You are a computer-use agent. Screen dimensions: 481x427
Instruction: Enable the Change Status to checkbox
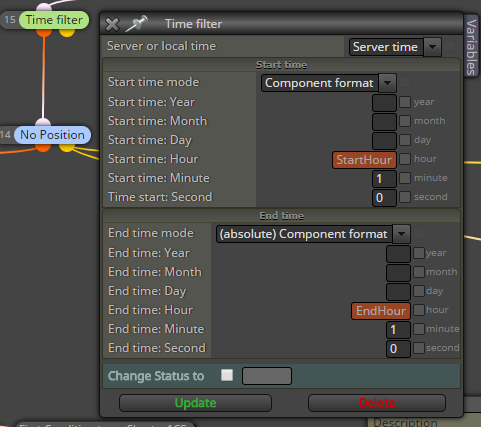click(227, 375)
